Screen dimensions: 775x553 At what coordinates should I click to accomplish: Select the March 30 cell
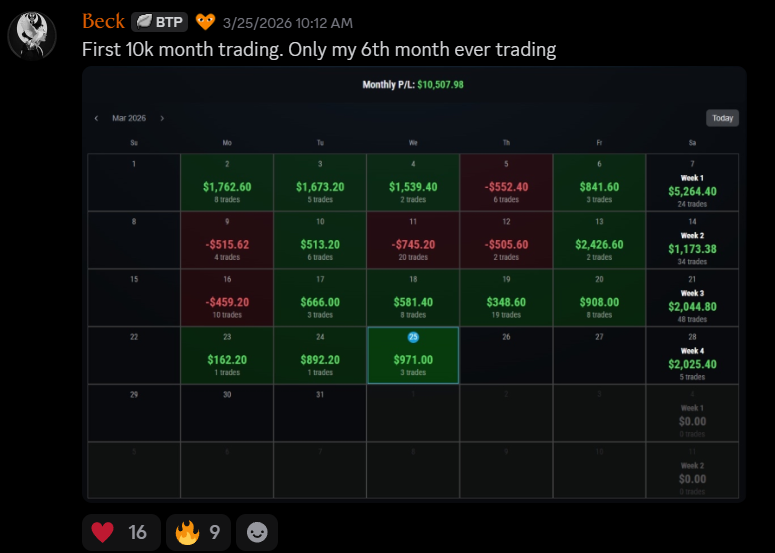(227, 413)
